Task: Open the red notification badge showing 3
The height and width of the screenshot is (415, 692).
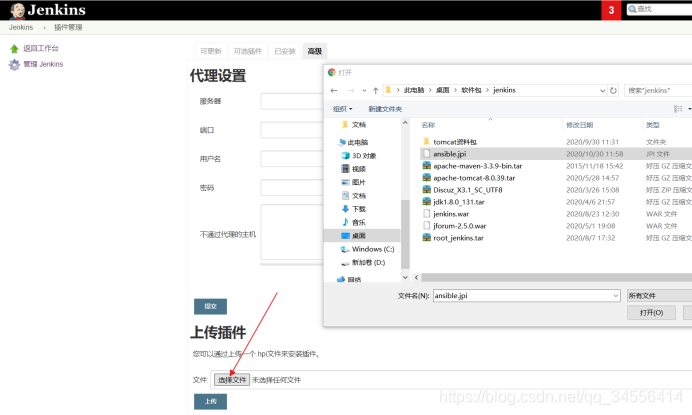Action: (x=611, y=10)
